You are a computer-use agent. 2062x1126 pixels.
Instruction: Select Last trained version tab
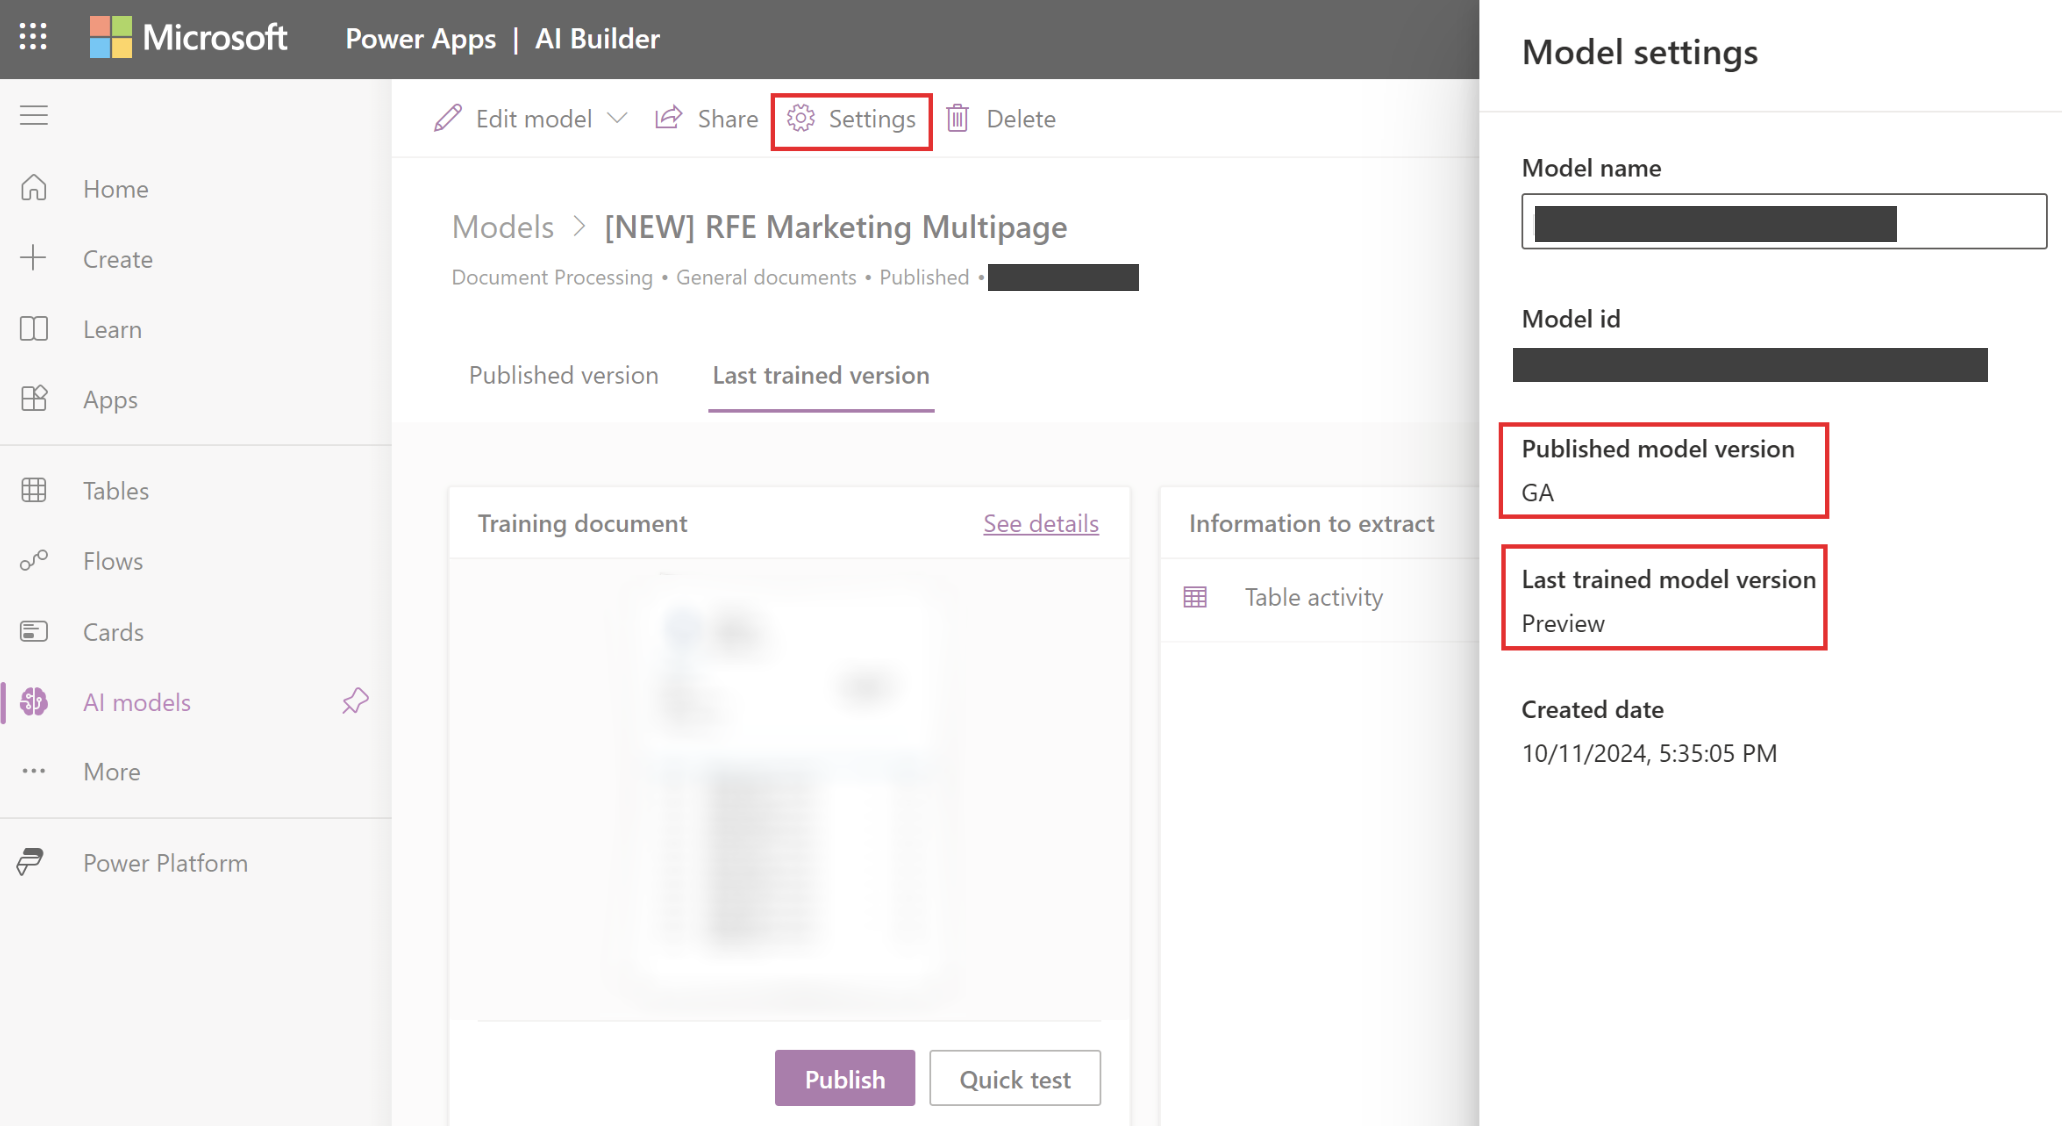tap(821, 374)
